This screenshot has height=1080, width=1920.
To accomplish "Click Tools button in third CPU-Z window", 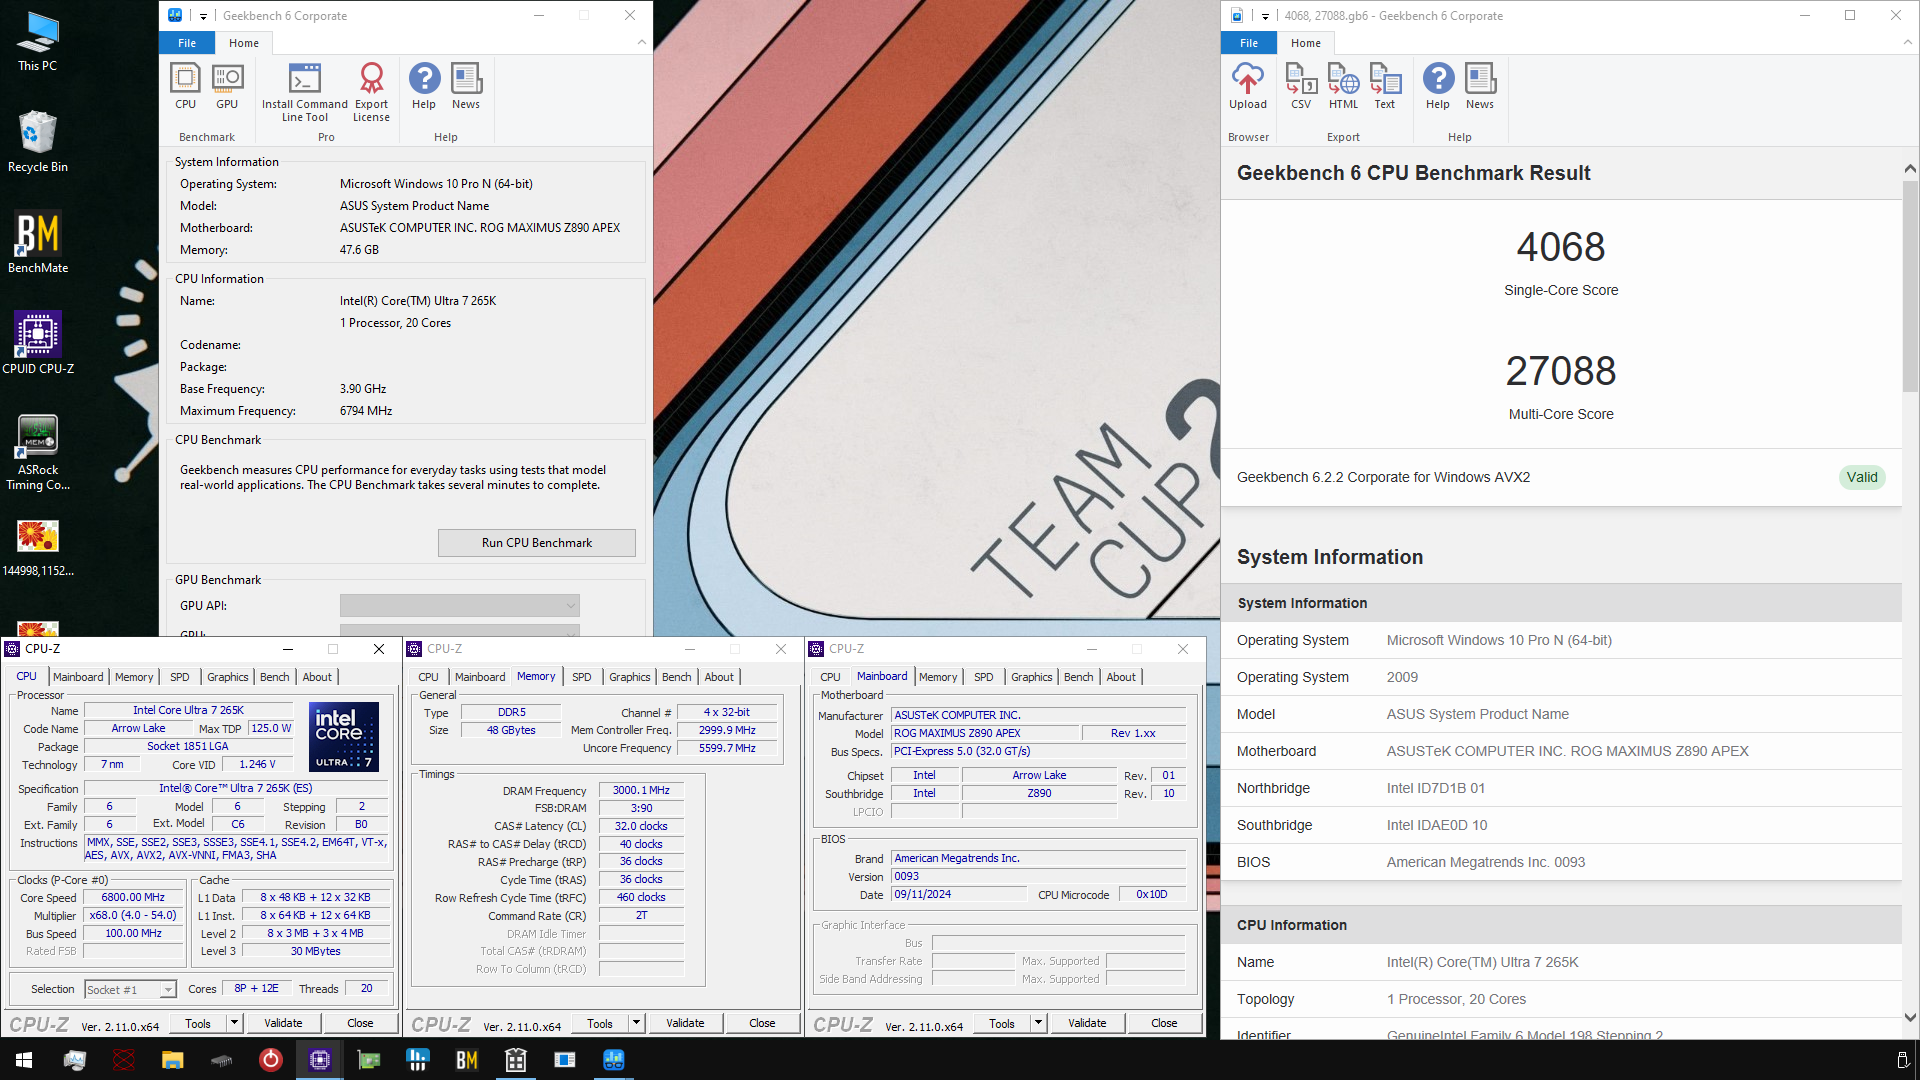I will 1002,1023.
